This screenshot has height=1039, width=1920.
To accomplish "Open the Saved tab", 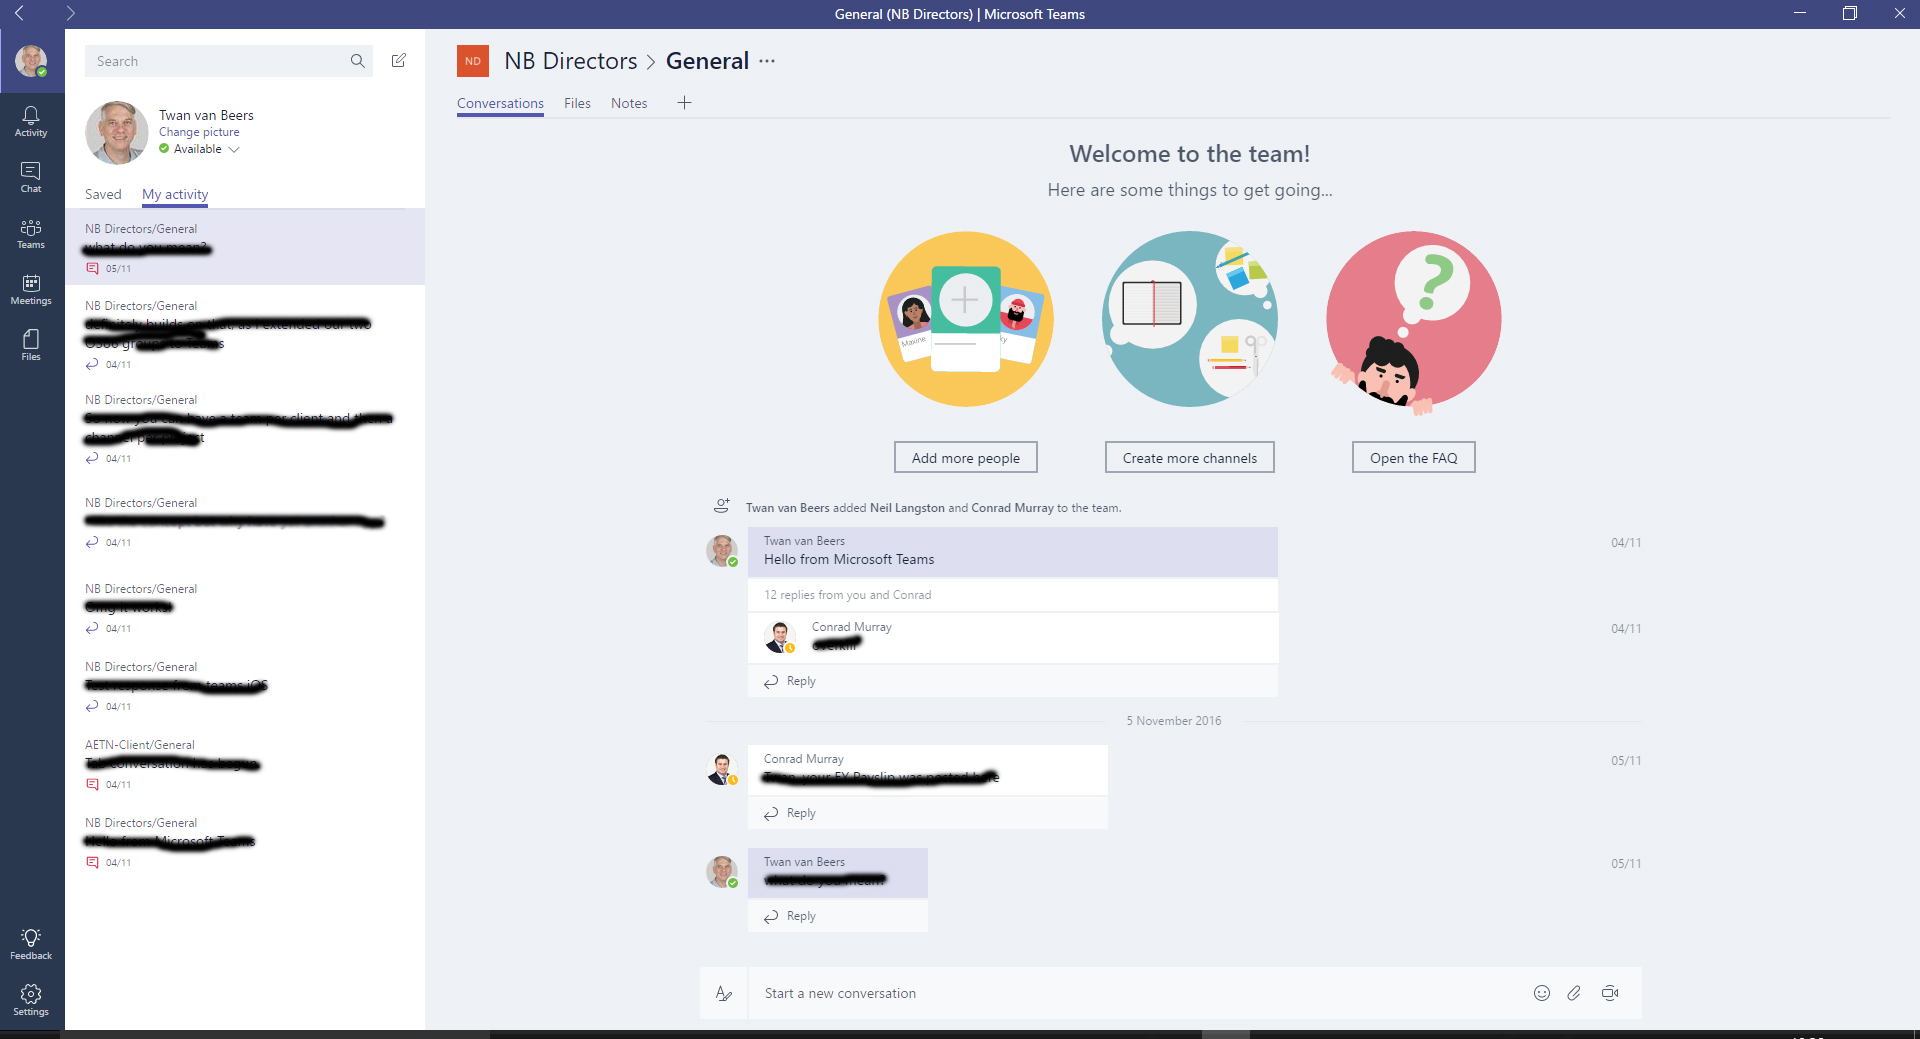I will (x=103, y=194).
